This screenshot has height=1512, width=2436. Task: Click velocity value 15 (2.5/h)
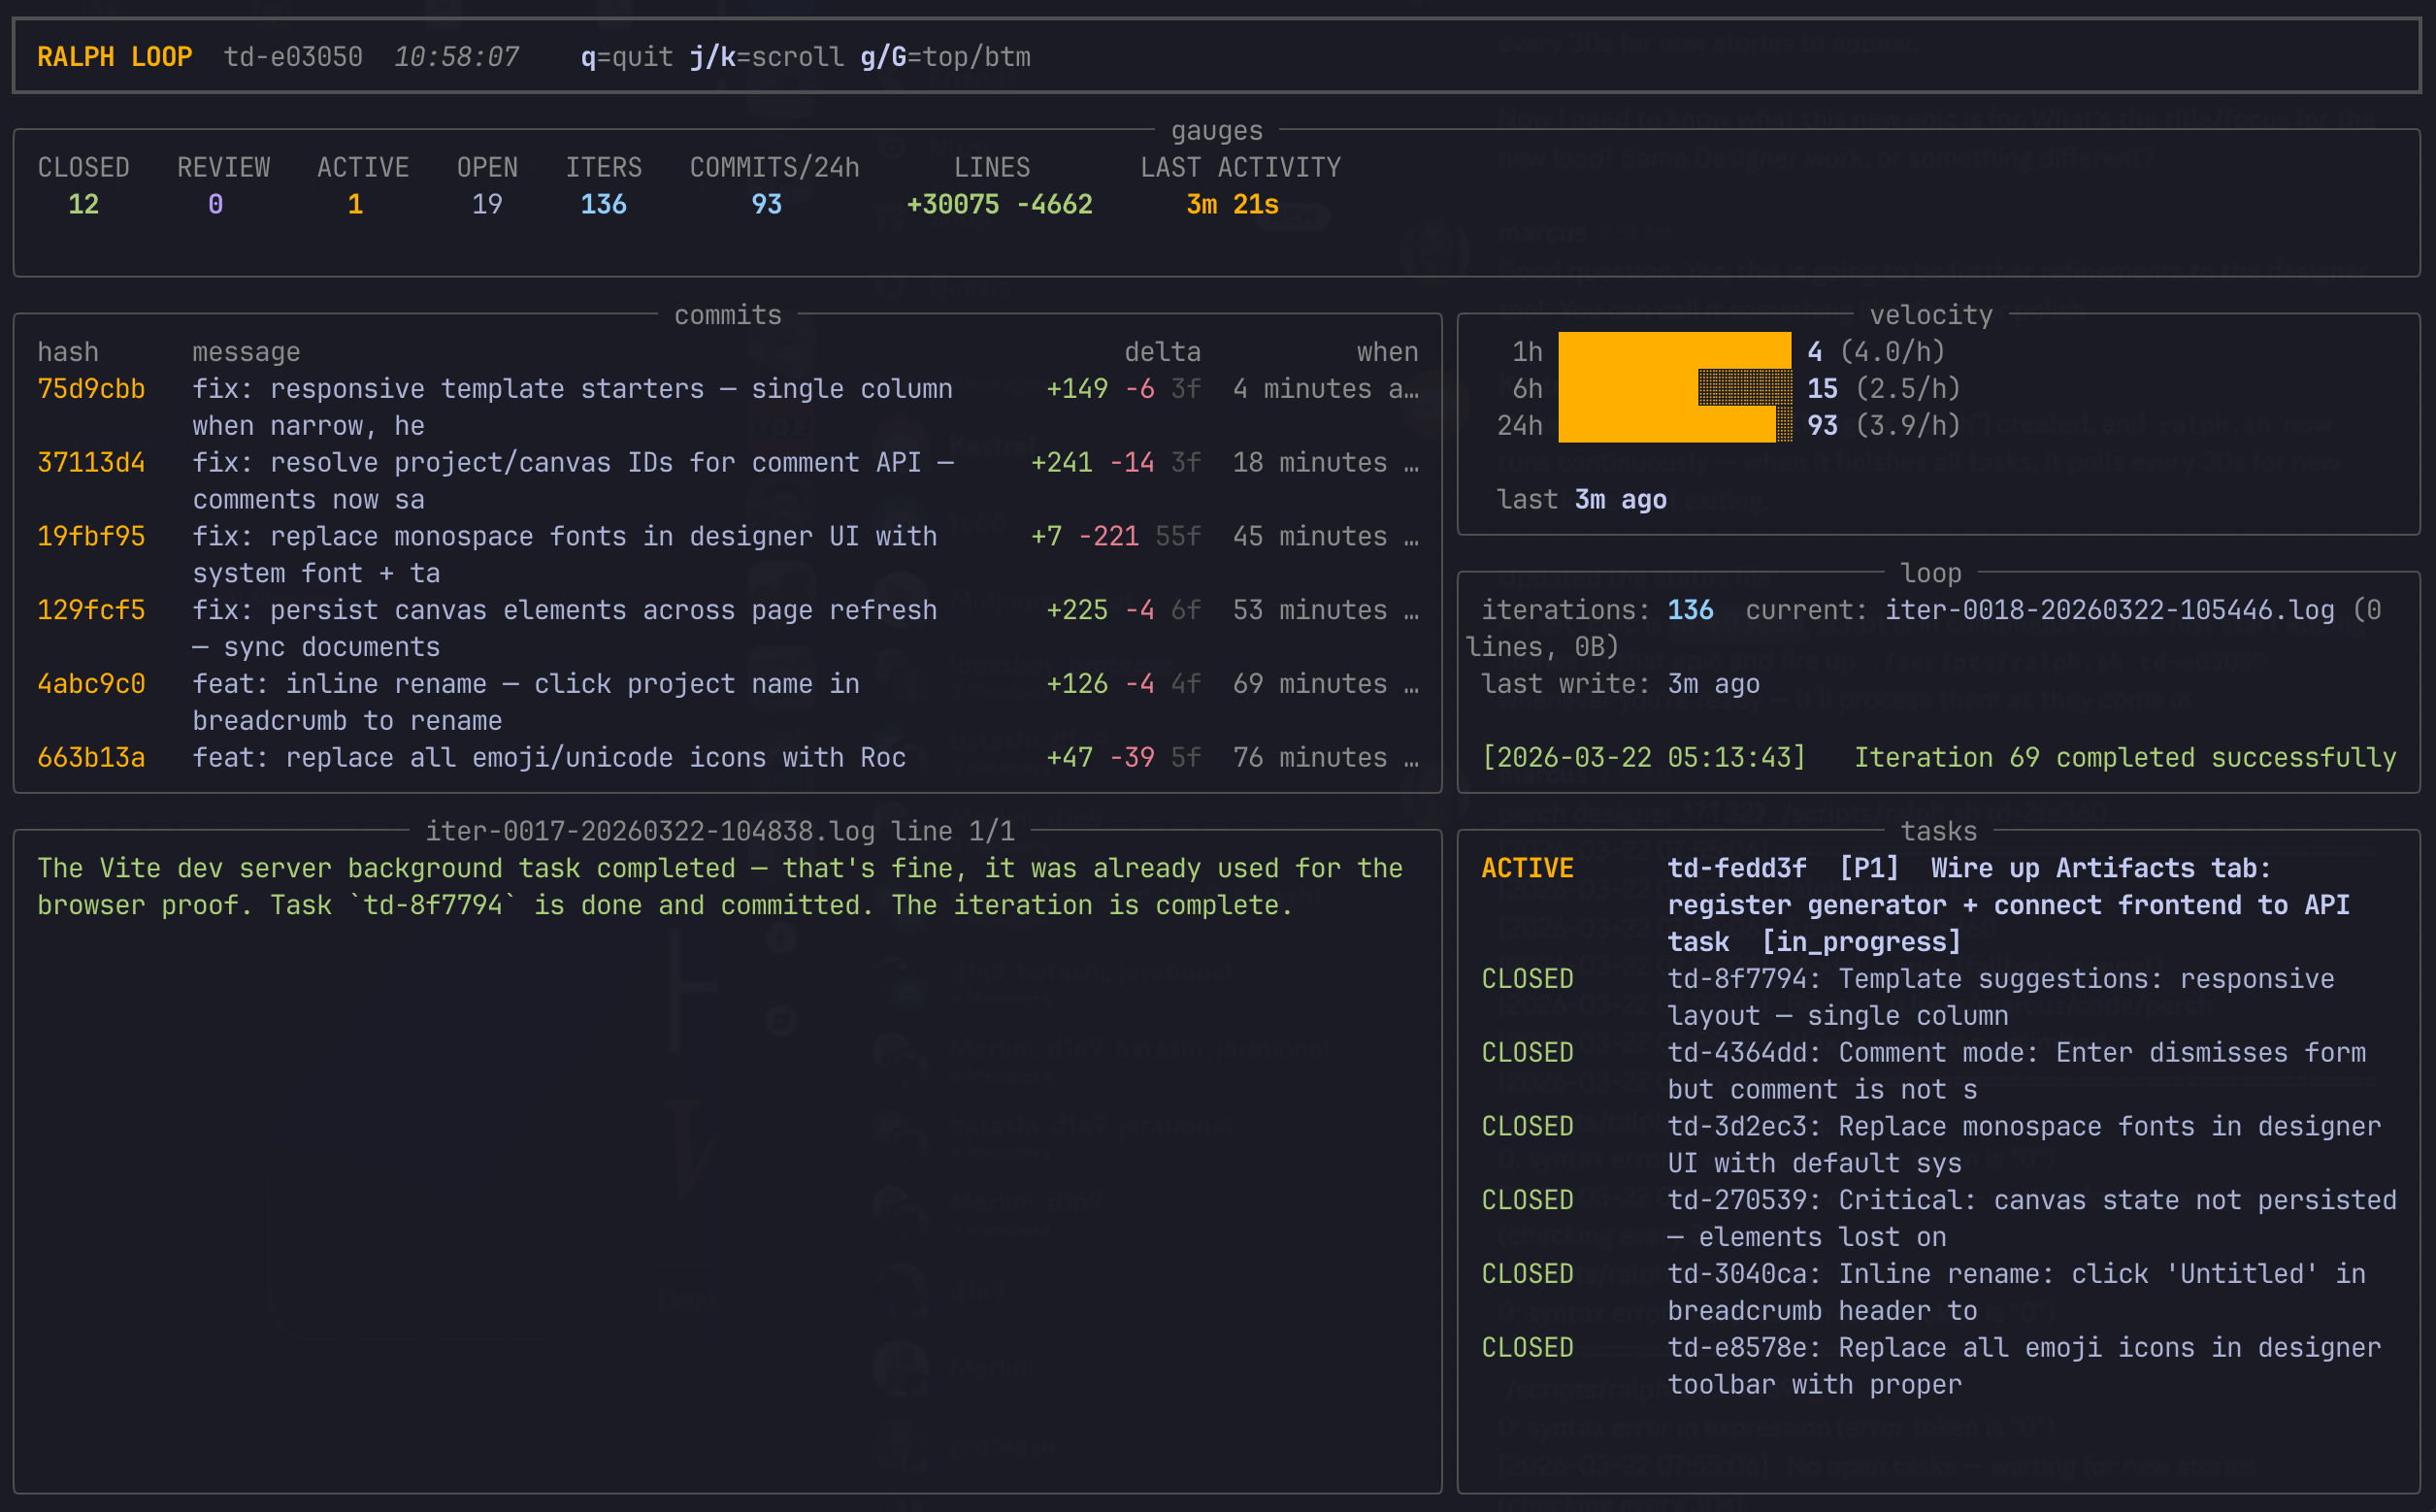pos(1883,389)
